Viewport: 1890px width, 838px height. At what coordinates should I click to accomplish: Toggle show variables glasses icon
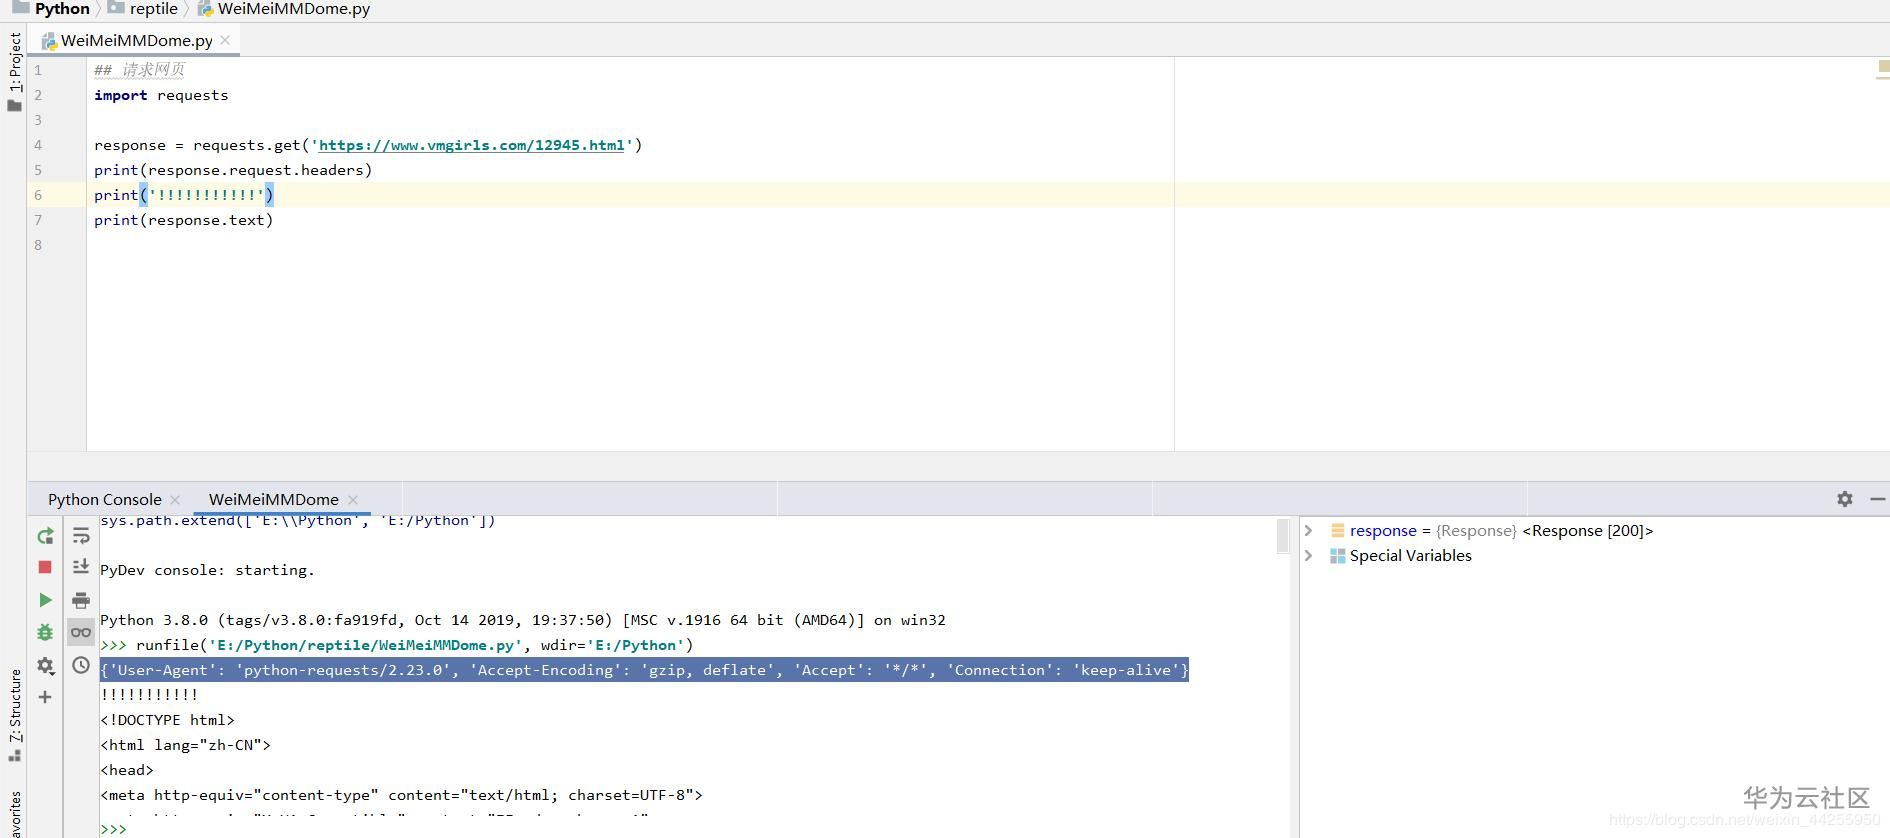point(81,632)
